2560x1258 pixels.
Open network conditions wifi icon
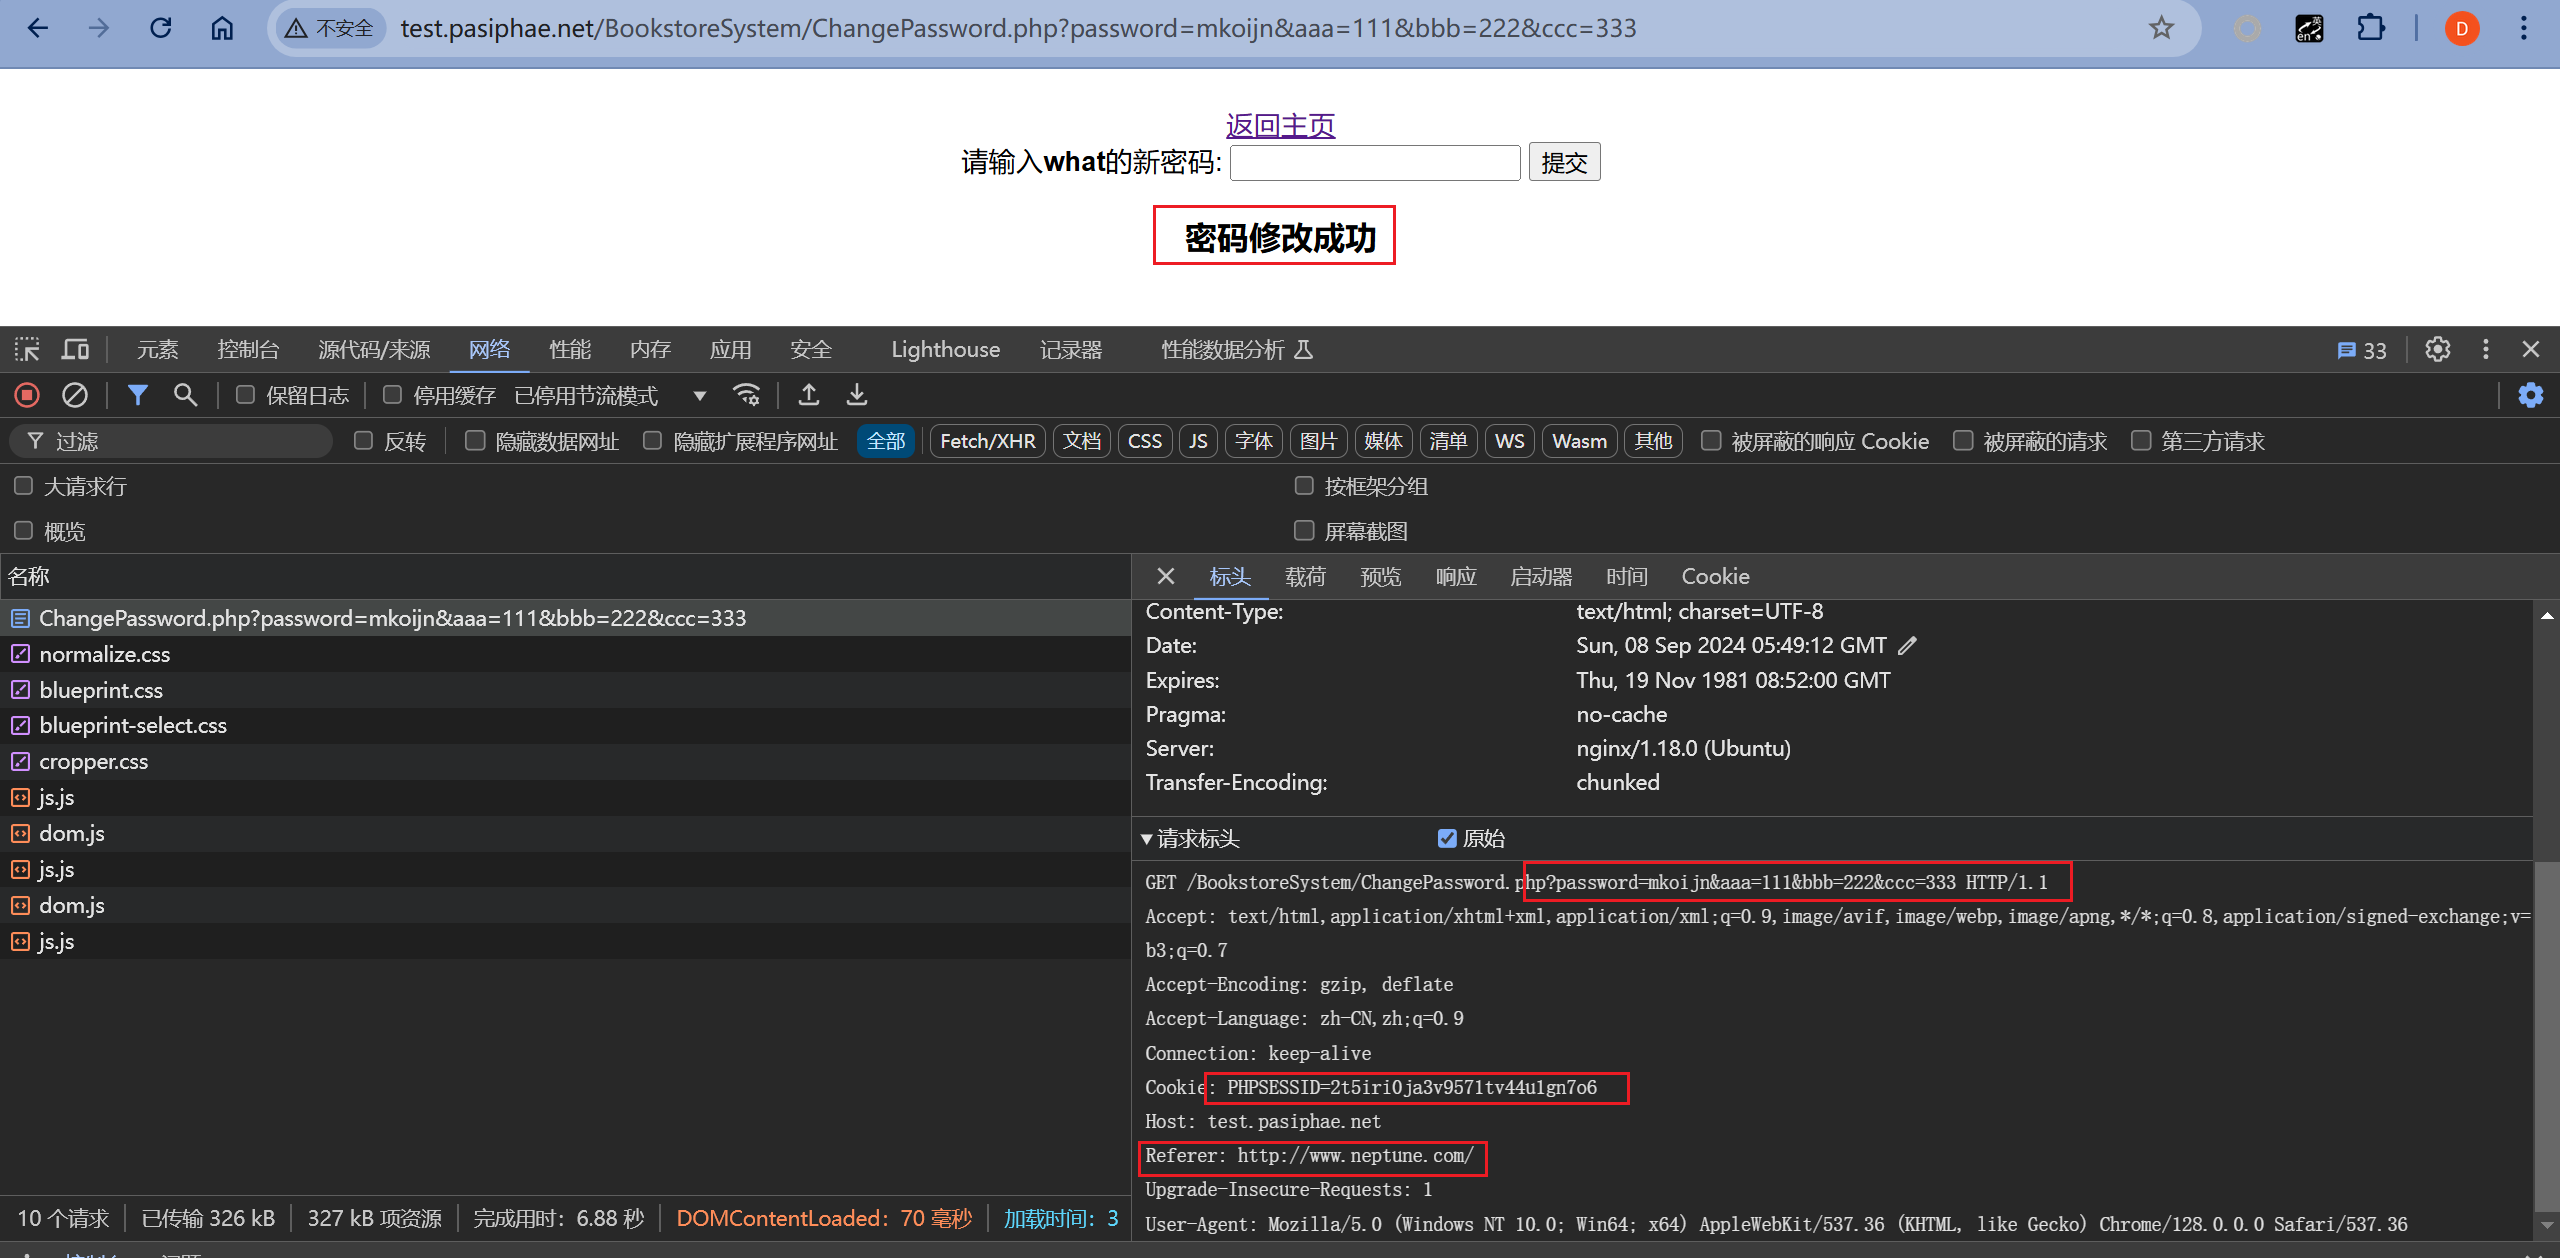pyautogui.click(x=746, y=395)
